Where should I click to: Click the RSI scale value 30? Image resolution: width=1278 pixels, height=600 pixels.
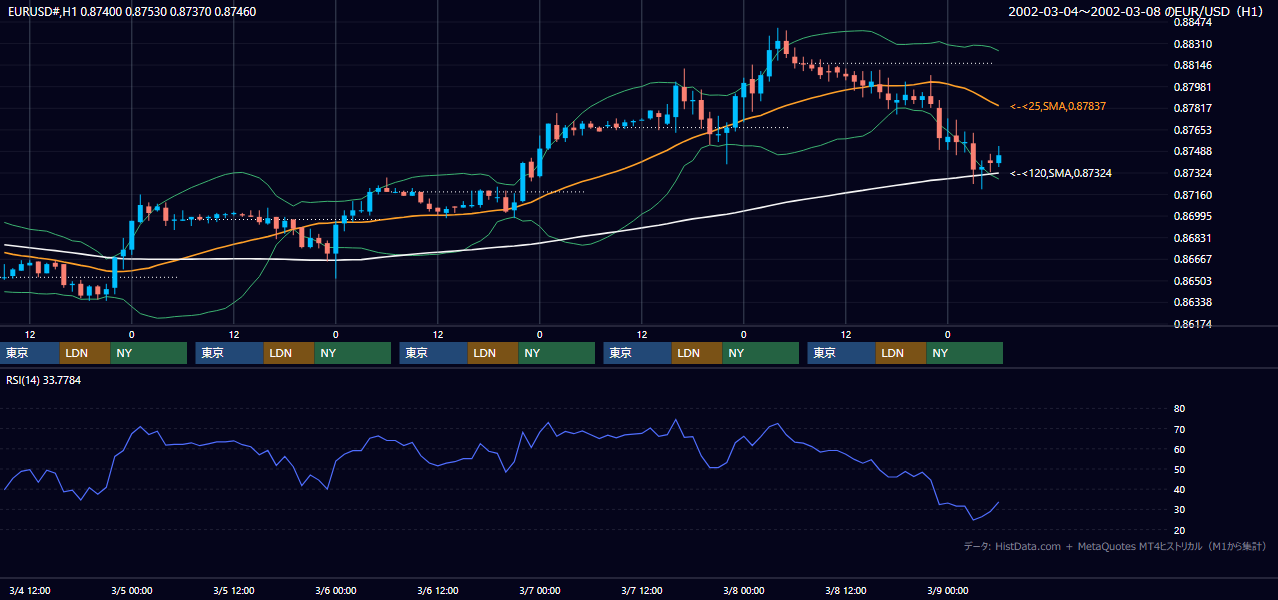(1179, 510)
